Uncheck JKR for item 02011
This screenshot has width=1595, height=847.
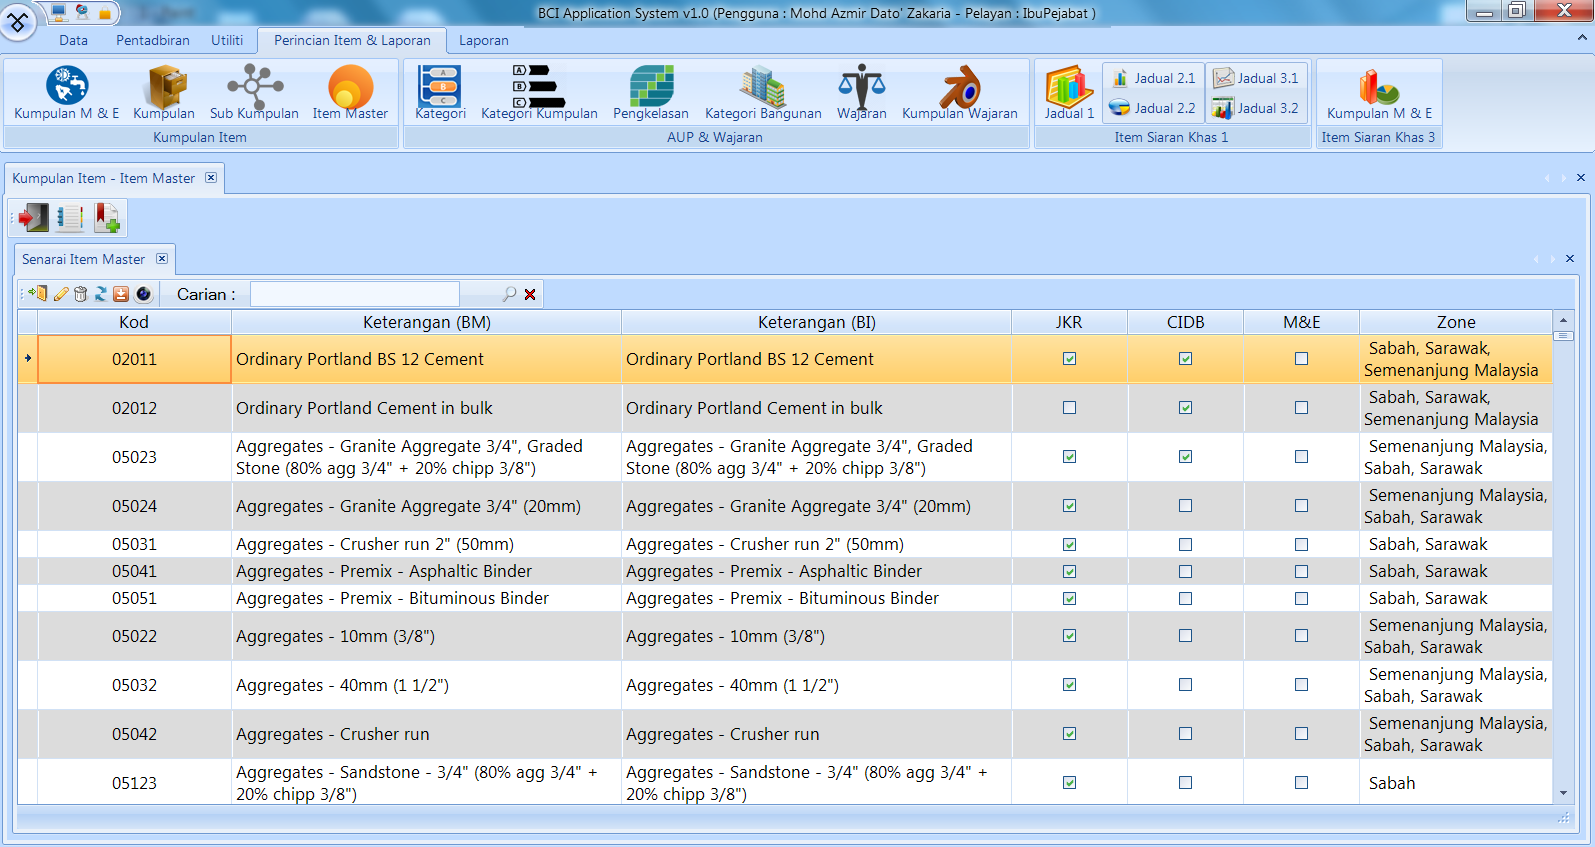pos(1069,359)
